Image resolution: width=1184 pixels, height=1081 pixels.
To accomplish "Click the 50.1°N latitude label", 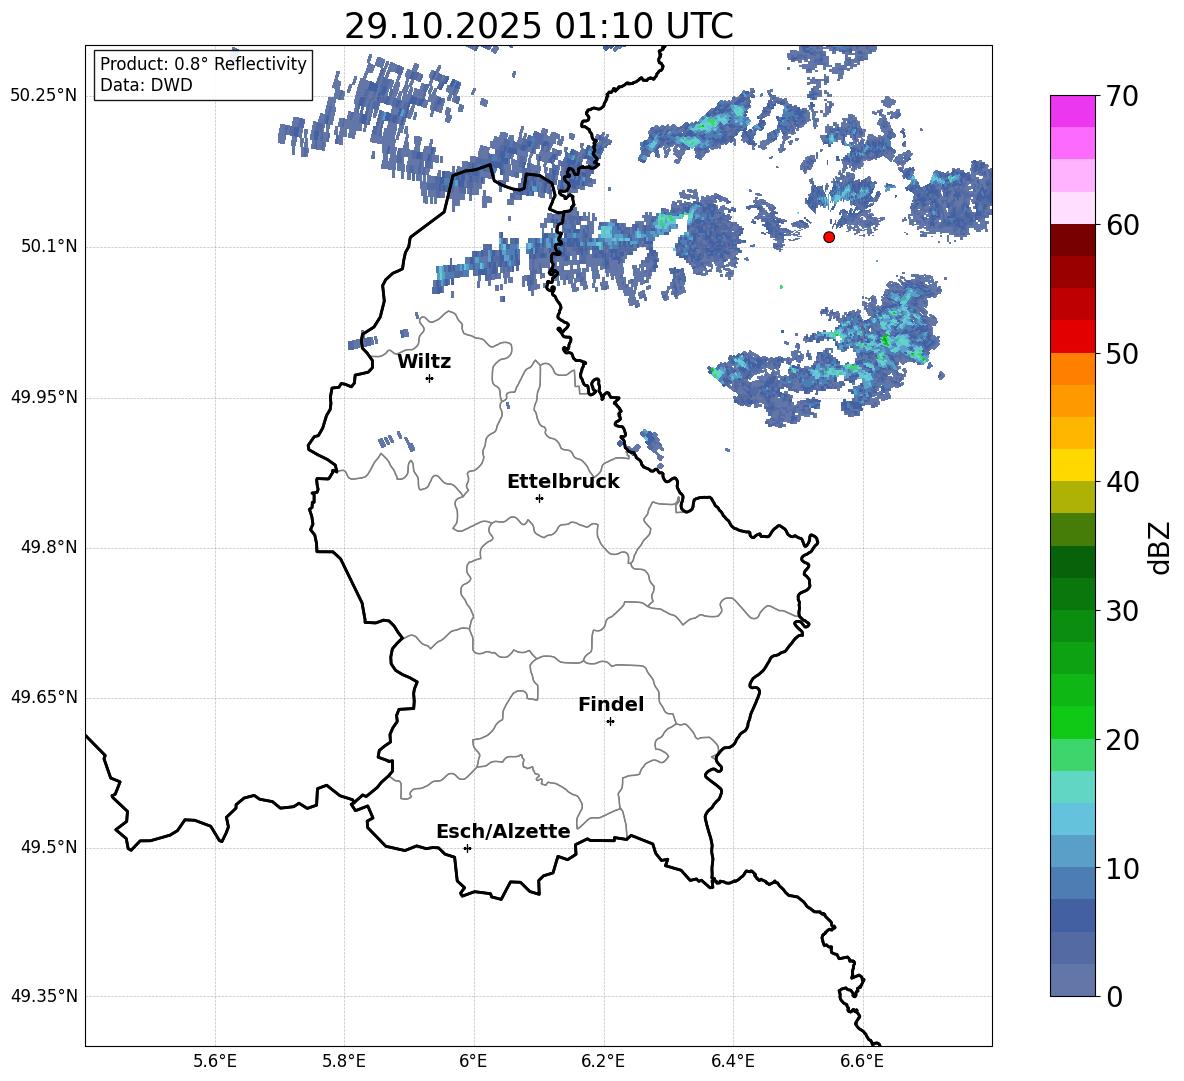I will 49,247.
